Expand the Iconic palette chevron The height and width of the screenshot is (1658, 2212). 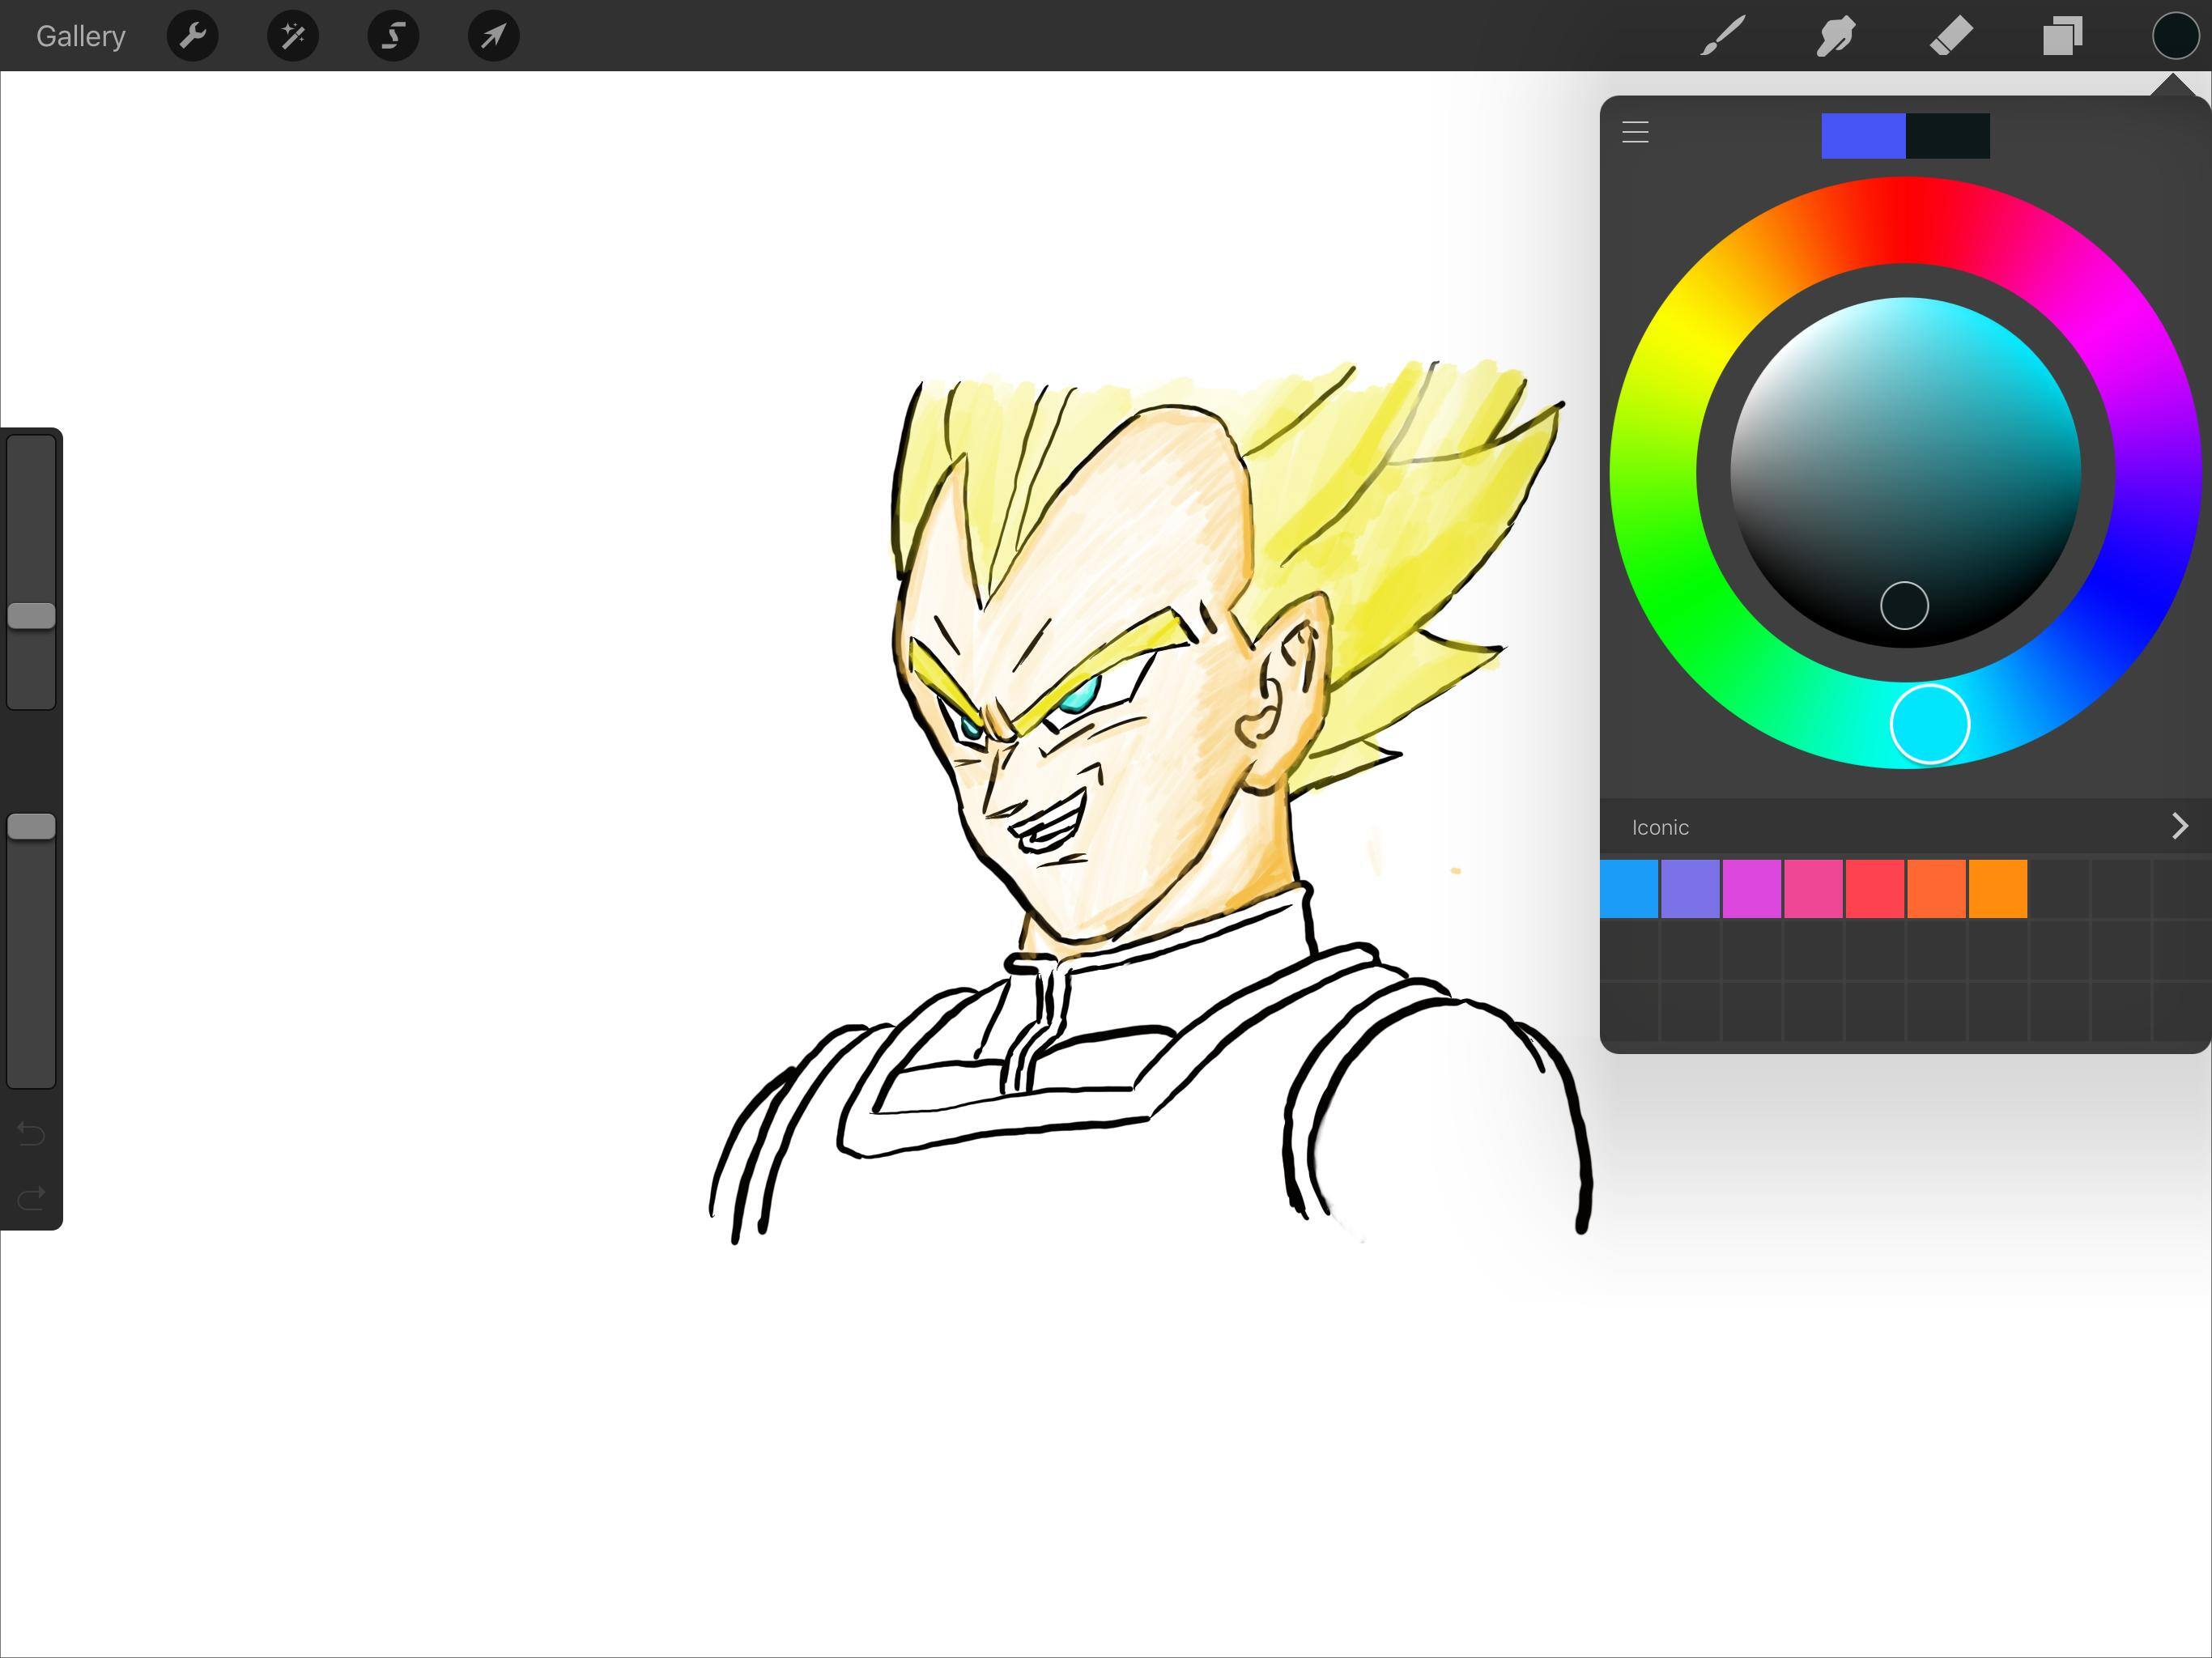pos(2180,826)
